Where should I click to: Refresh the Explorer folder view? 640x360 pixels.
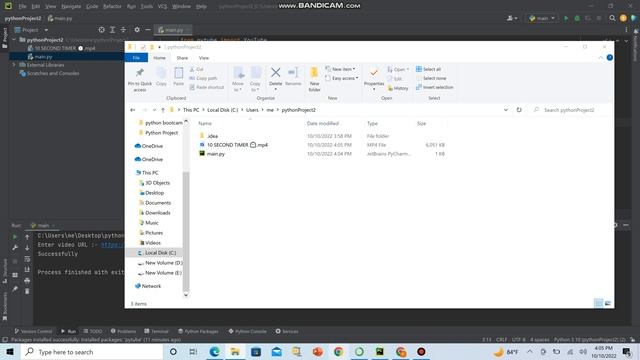tap(519, 110)
